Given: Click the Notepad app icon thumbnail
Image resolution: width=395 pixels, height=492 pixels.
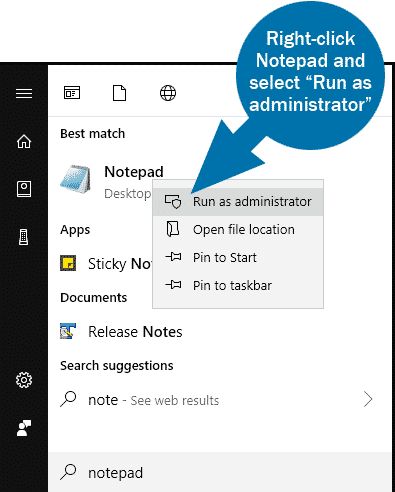Looking at the screenshot, I should click(75, 179).
